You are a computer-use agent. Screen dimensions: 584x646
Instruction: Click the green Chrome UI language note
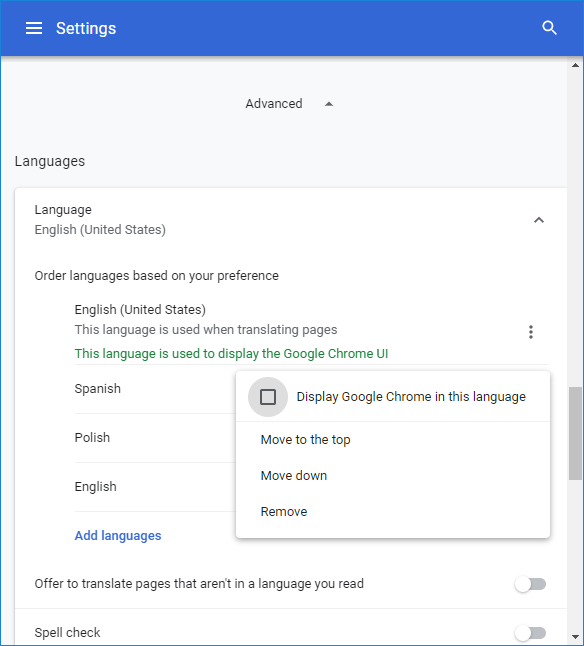[231, 354]
